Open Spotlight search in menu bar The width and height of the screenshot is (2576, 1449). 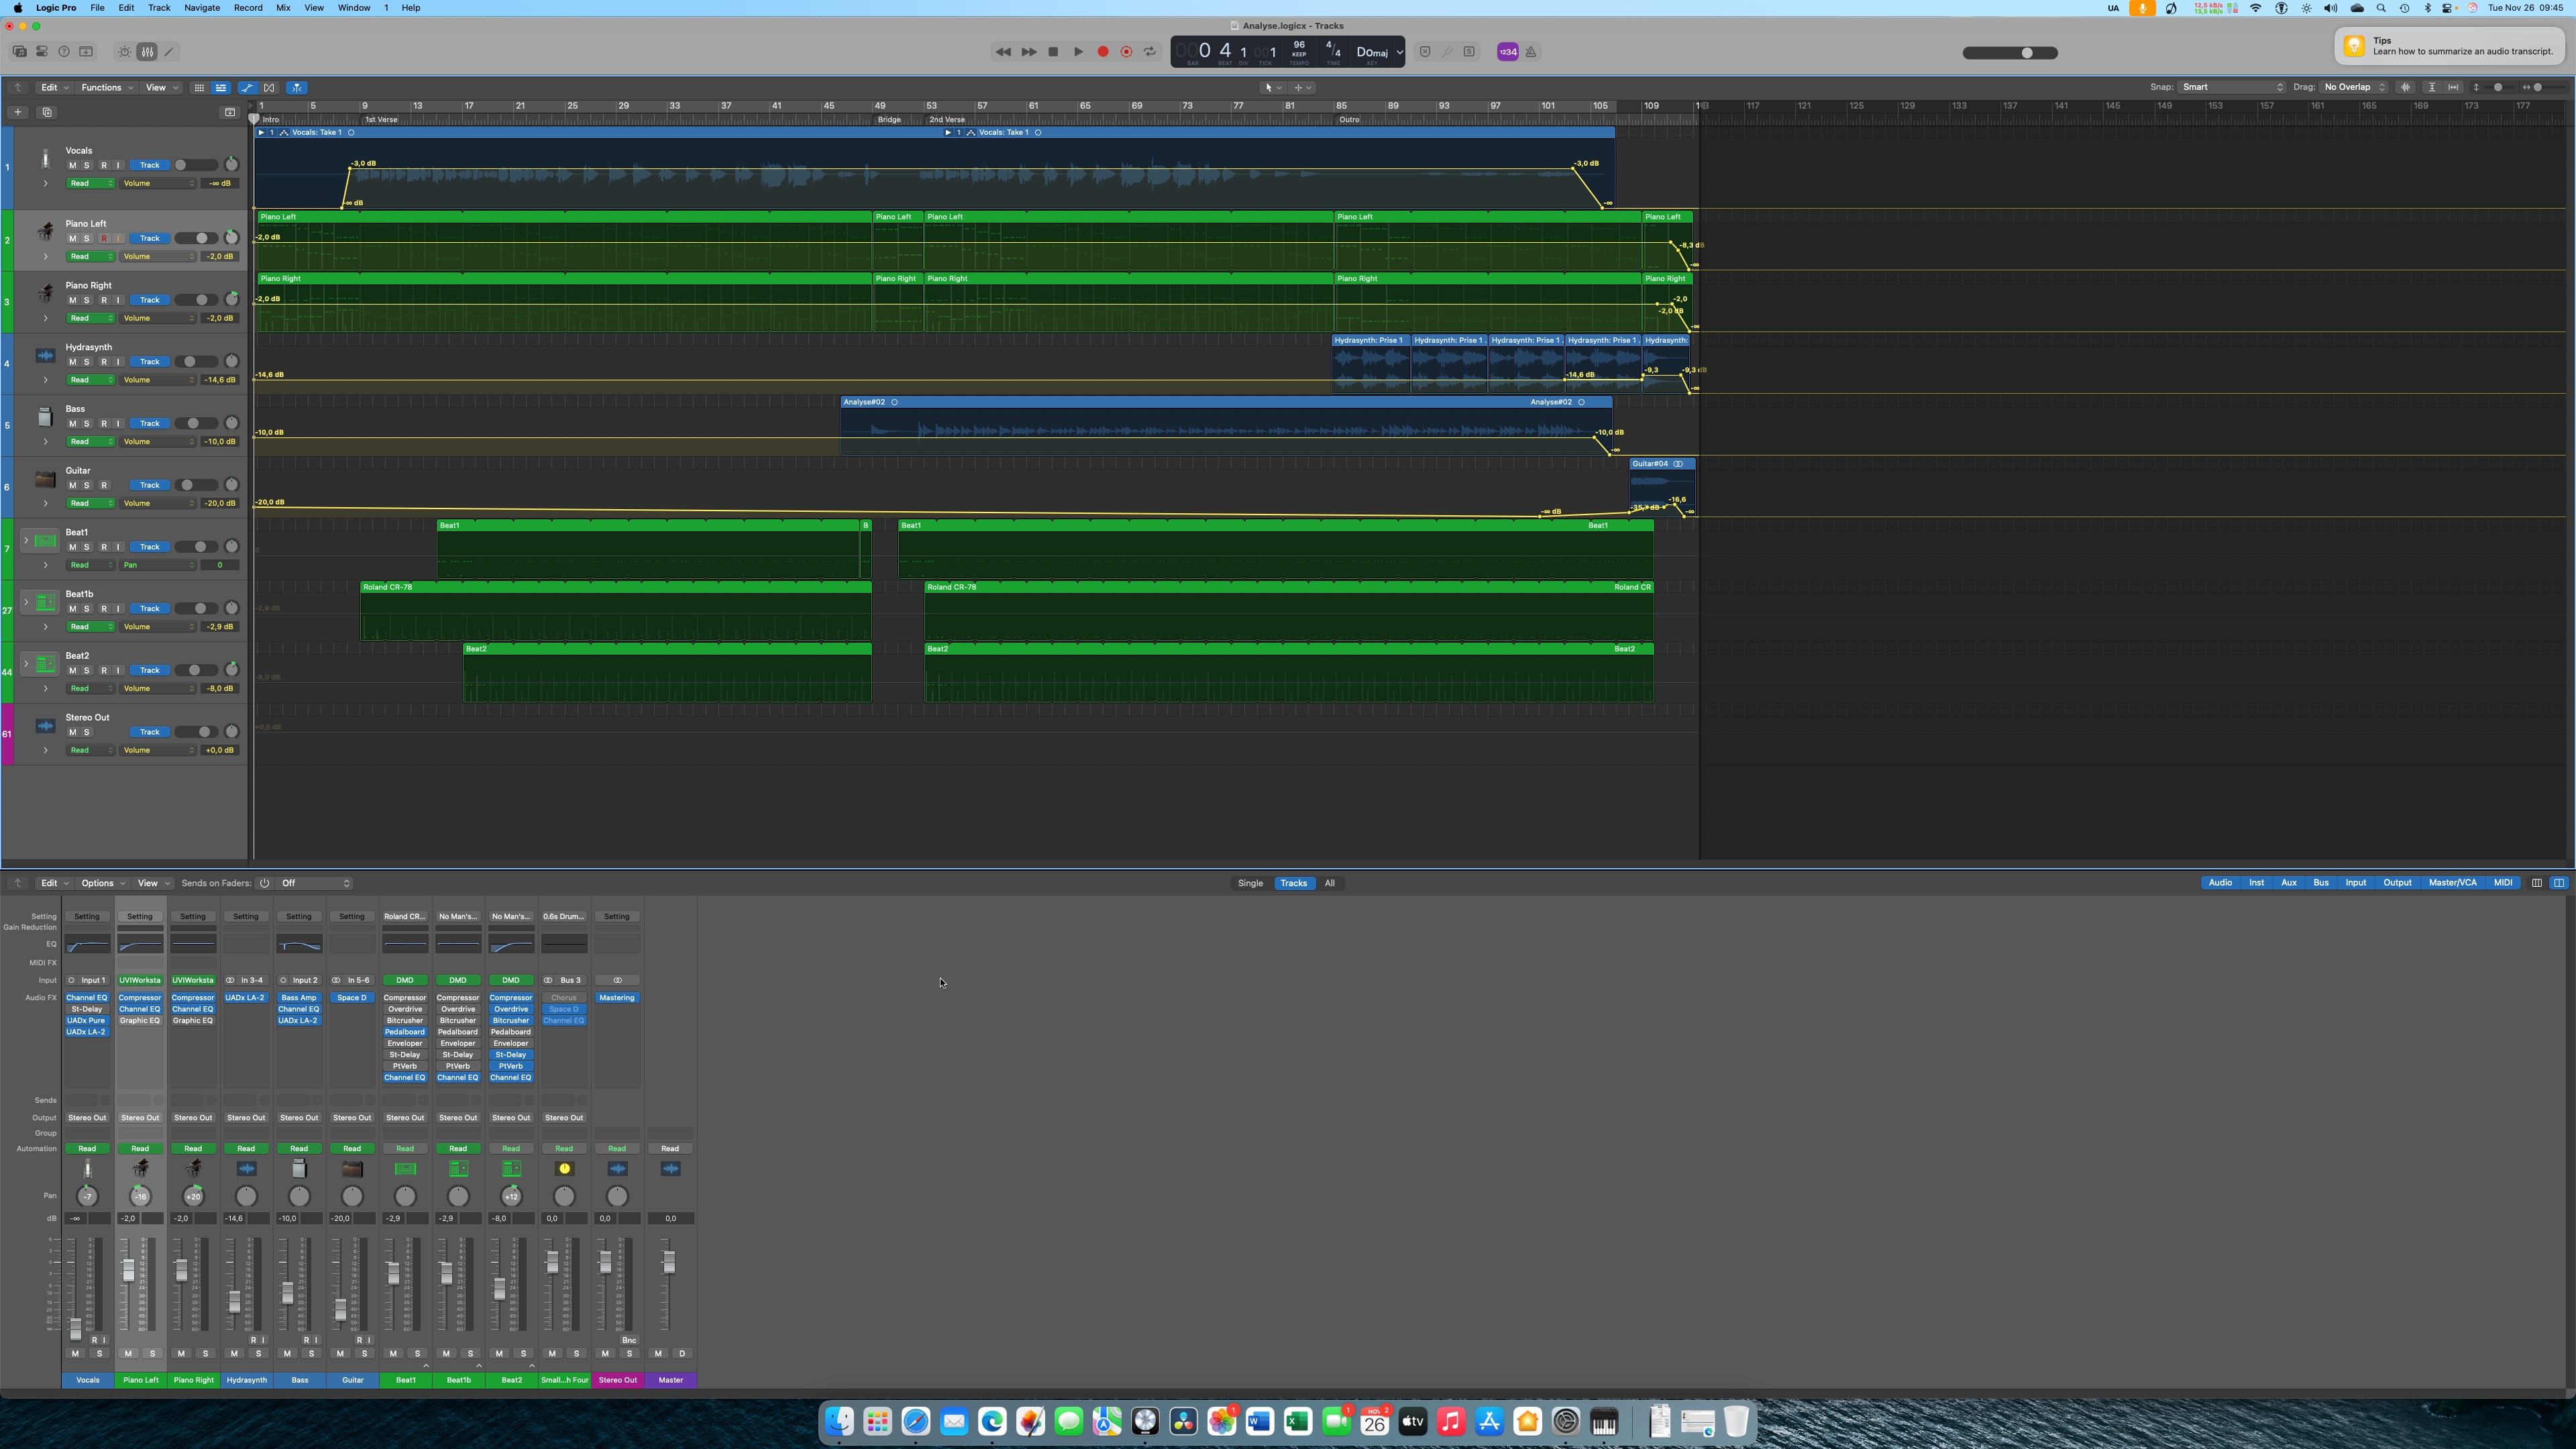click(x=2381, y=8)
